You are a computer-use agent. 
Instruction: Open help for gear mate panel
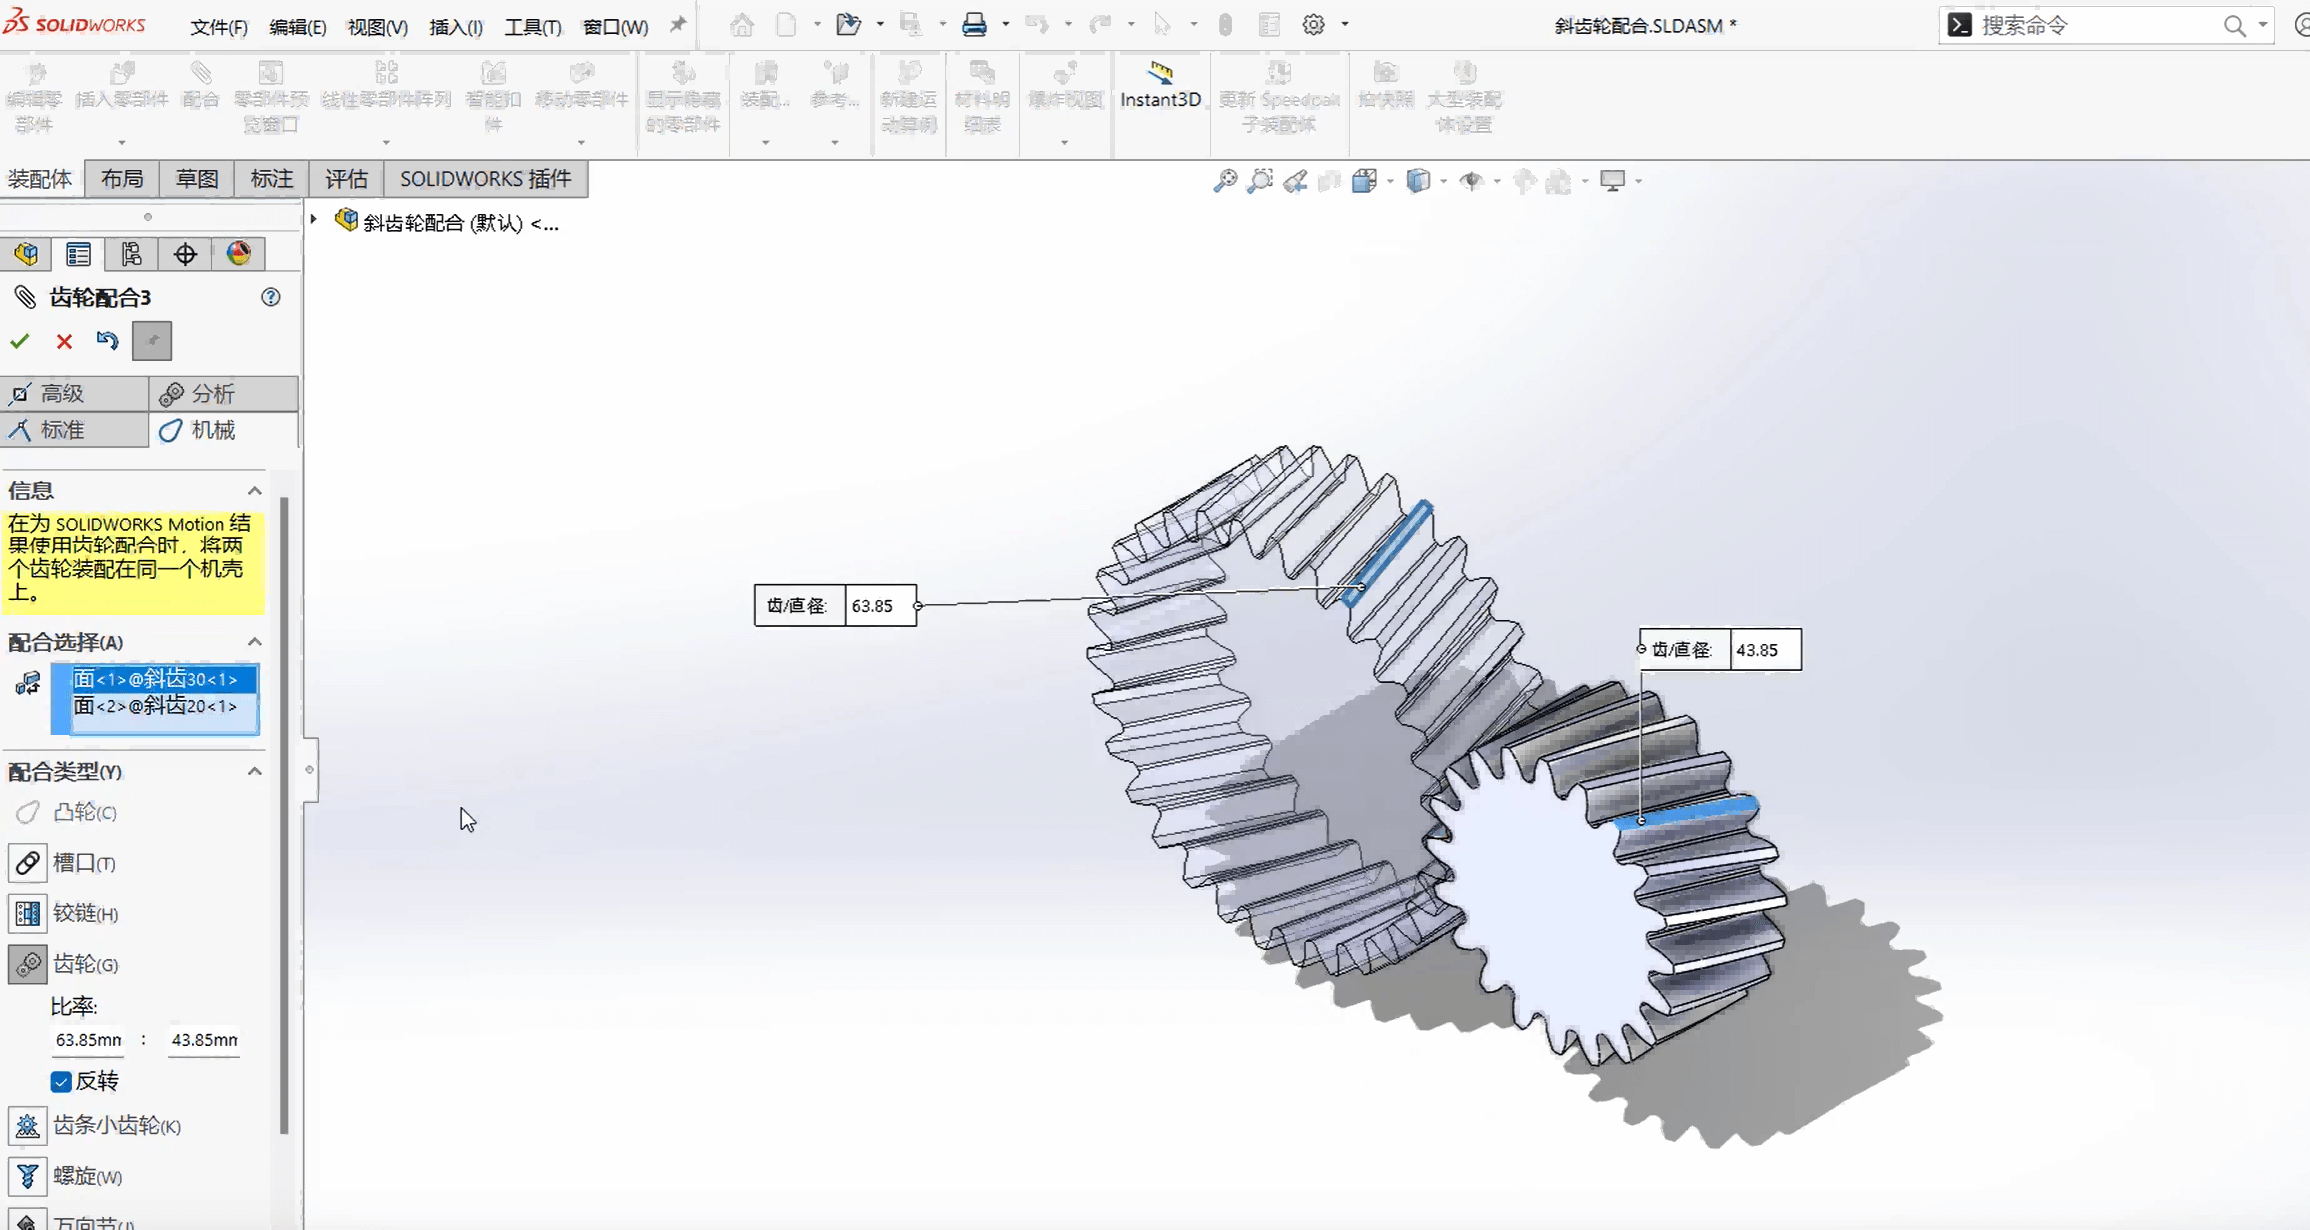[271, 297]
